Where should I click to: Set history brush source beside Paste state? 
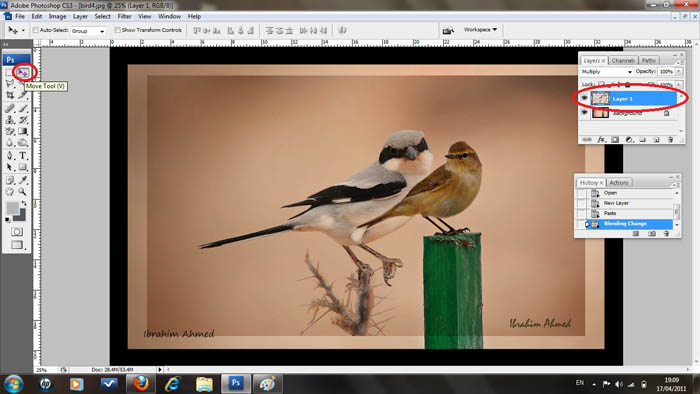[x=581, y=213]
